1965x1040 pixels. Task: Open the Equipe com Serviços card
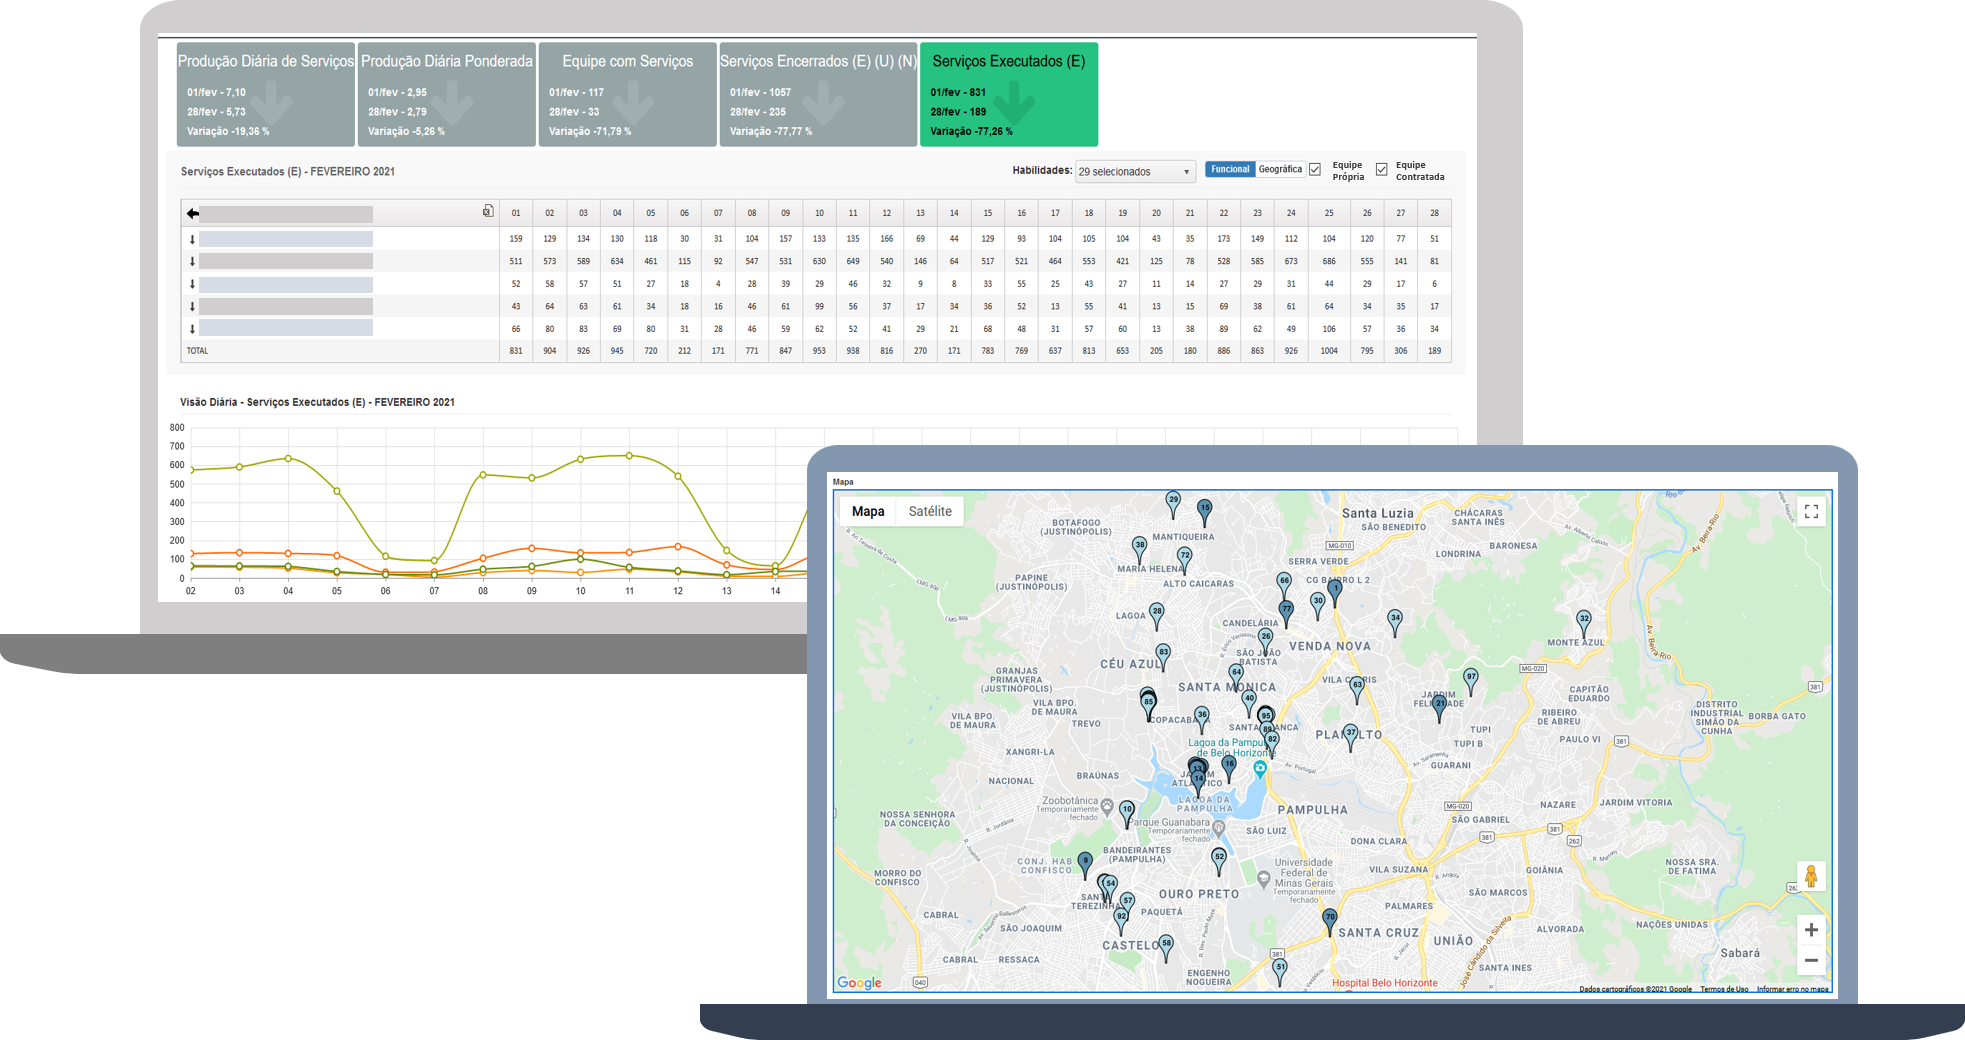(x=627, y=94)
